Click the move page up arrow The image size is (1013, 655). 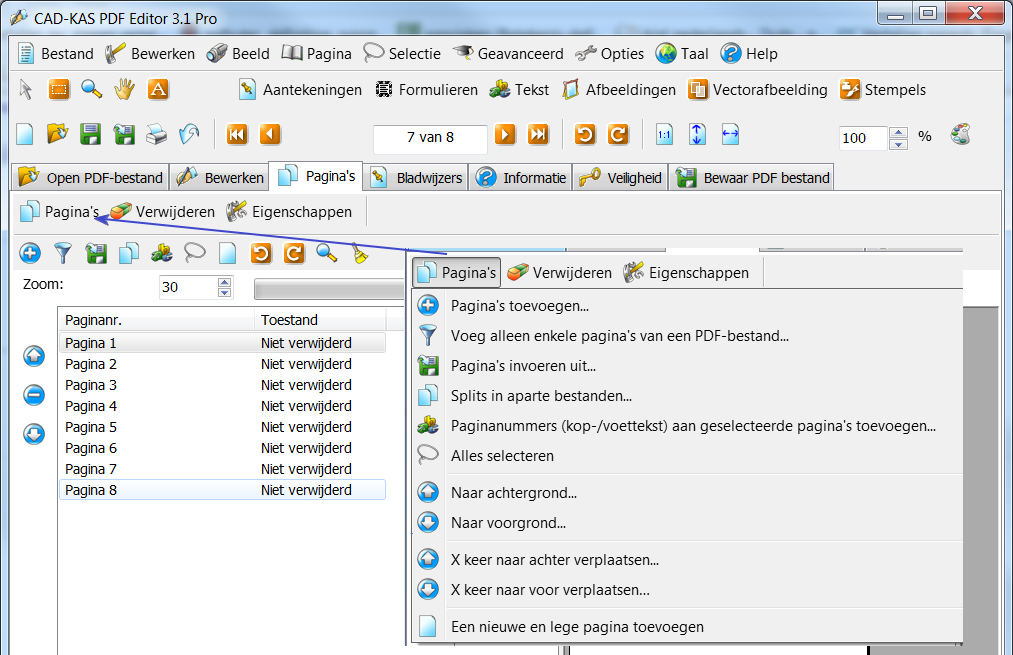coord(34,355)
